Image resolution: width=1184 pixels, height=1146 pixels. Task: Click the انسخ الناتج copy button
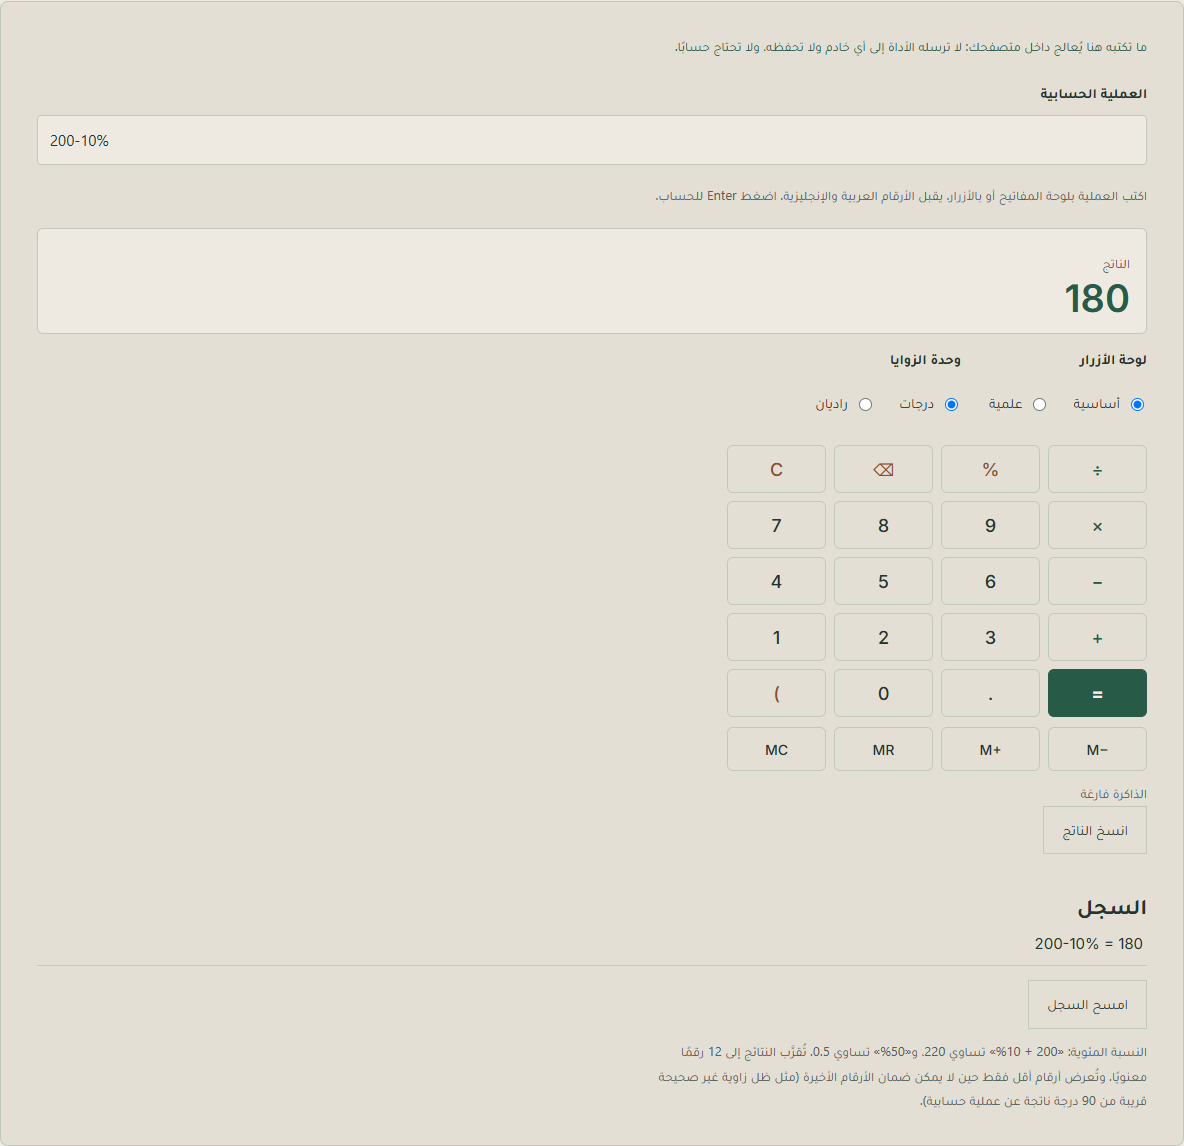(1095, 830)
